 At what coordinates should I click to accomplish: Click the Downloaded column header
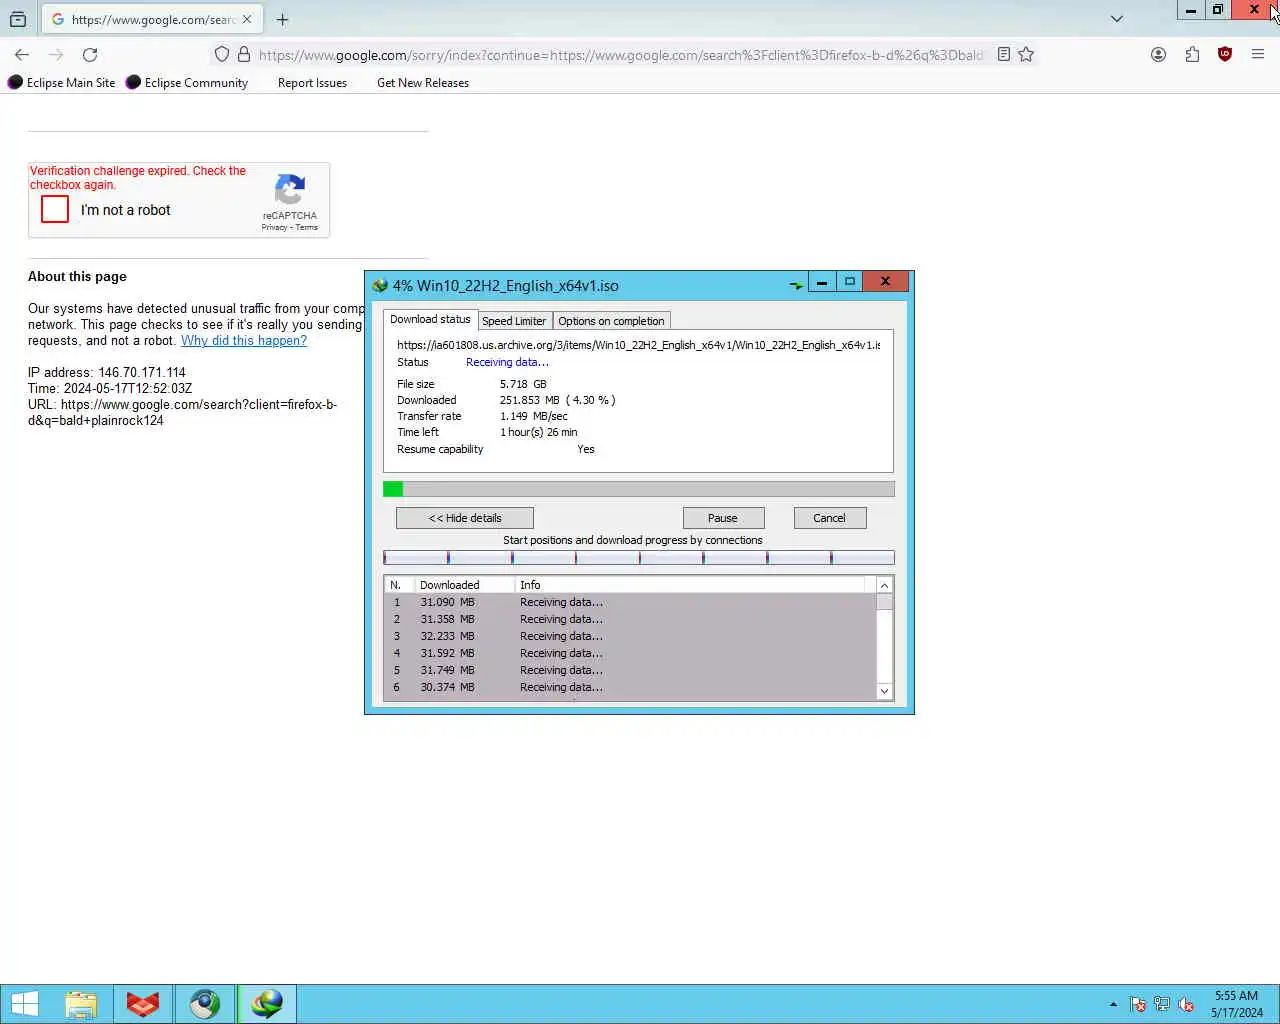point(464,585)
